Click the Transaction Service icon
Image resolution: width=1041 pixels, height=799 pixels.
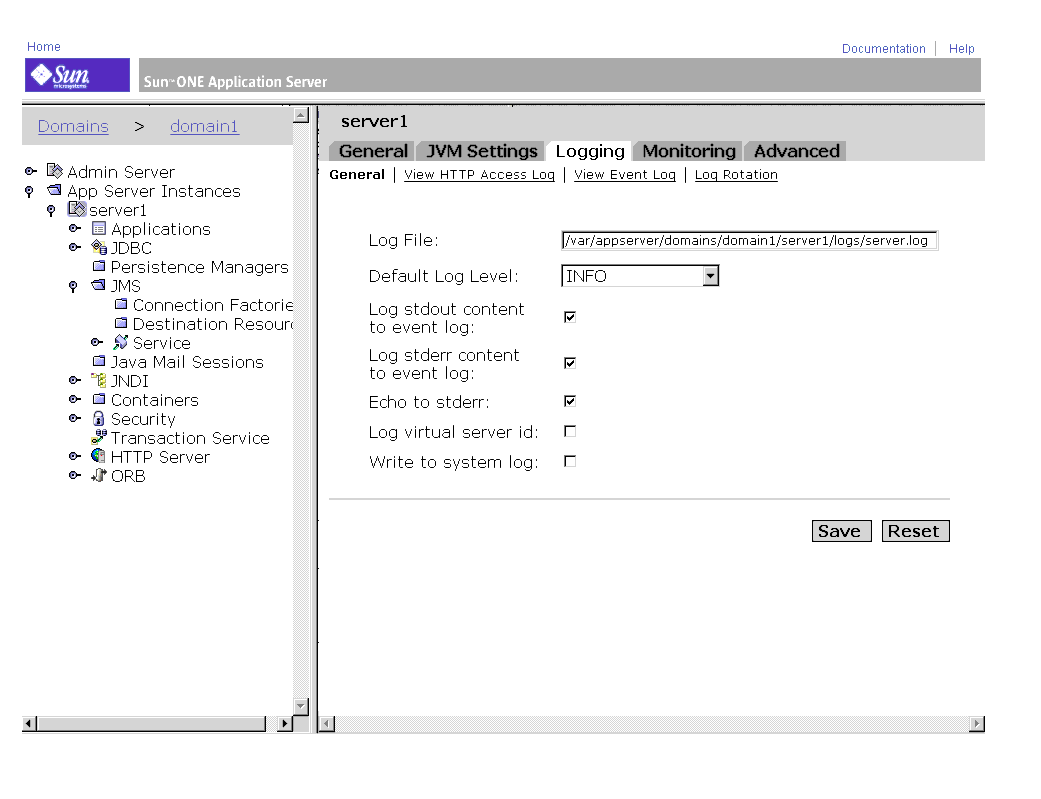coord(99,437)
